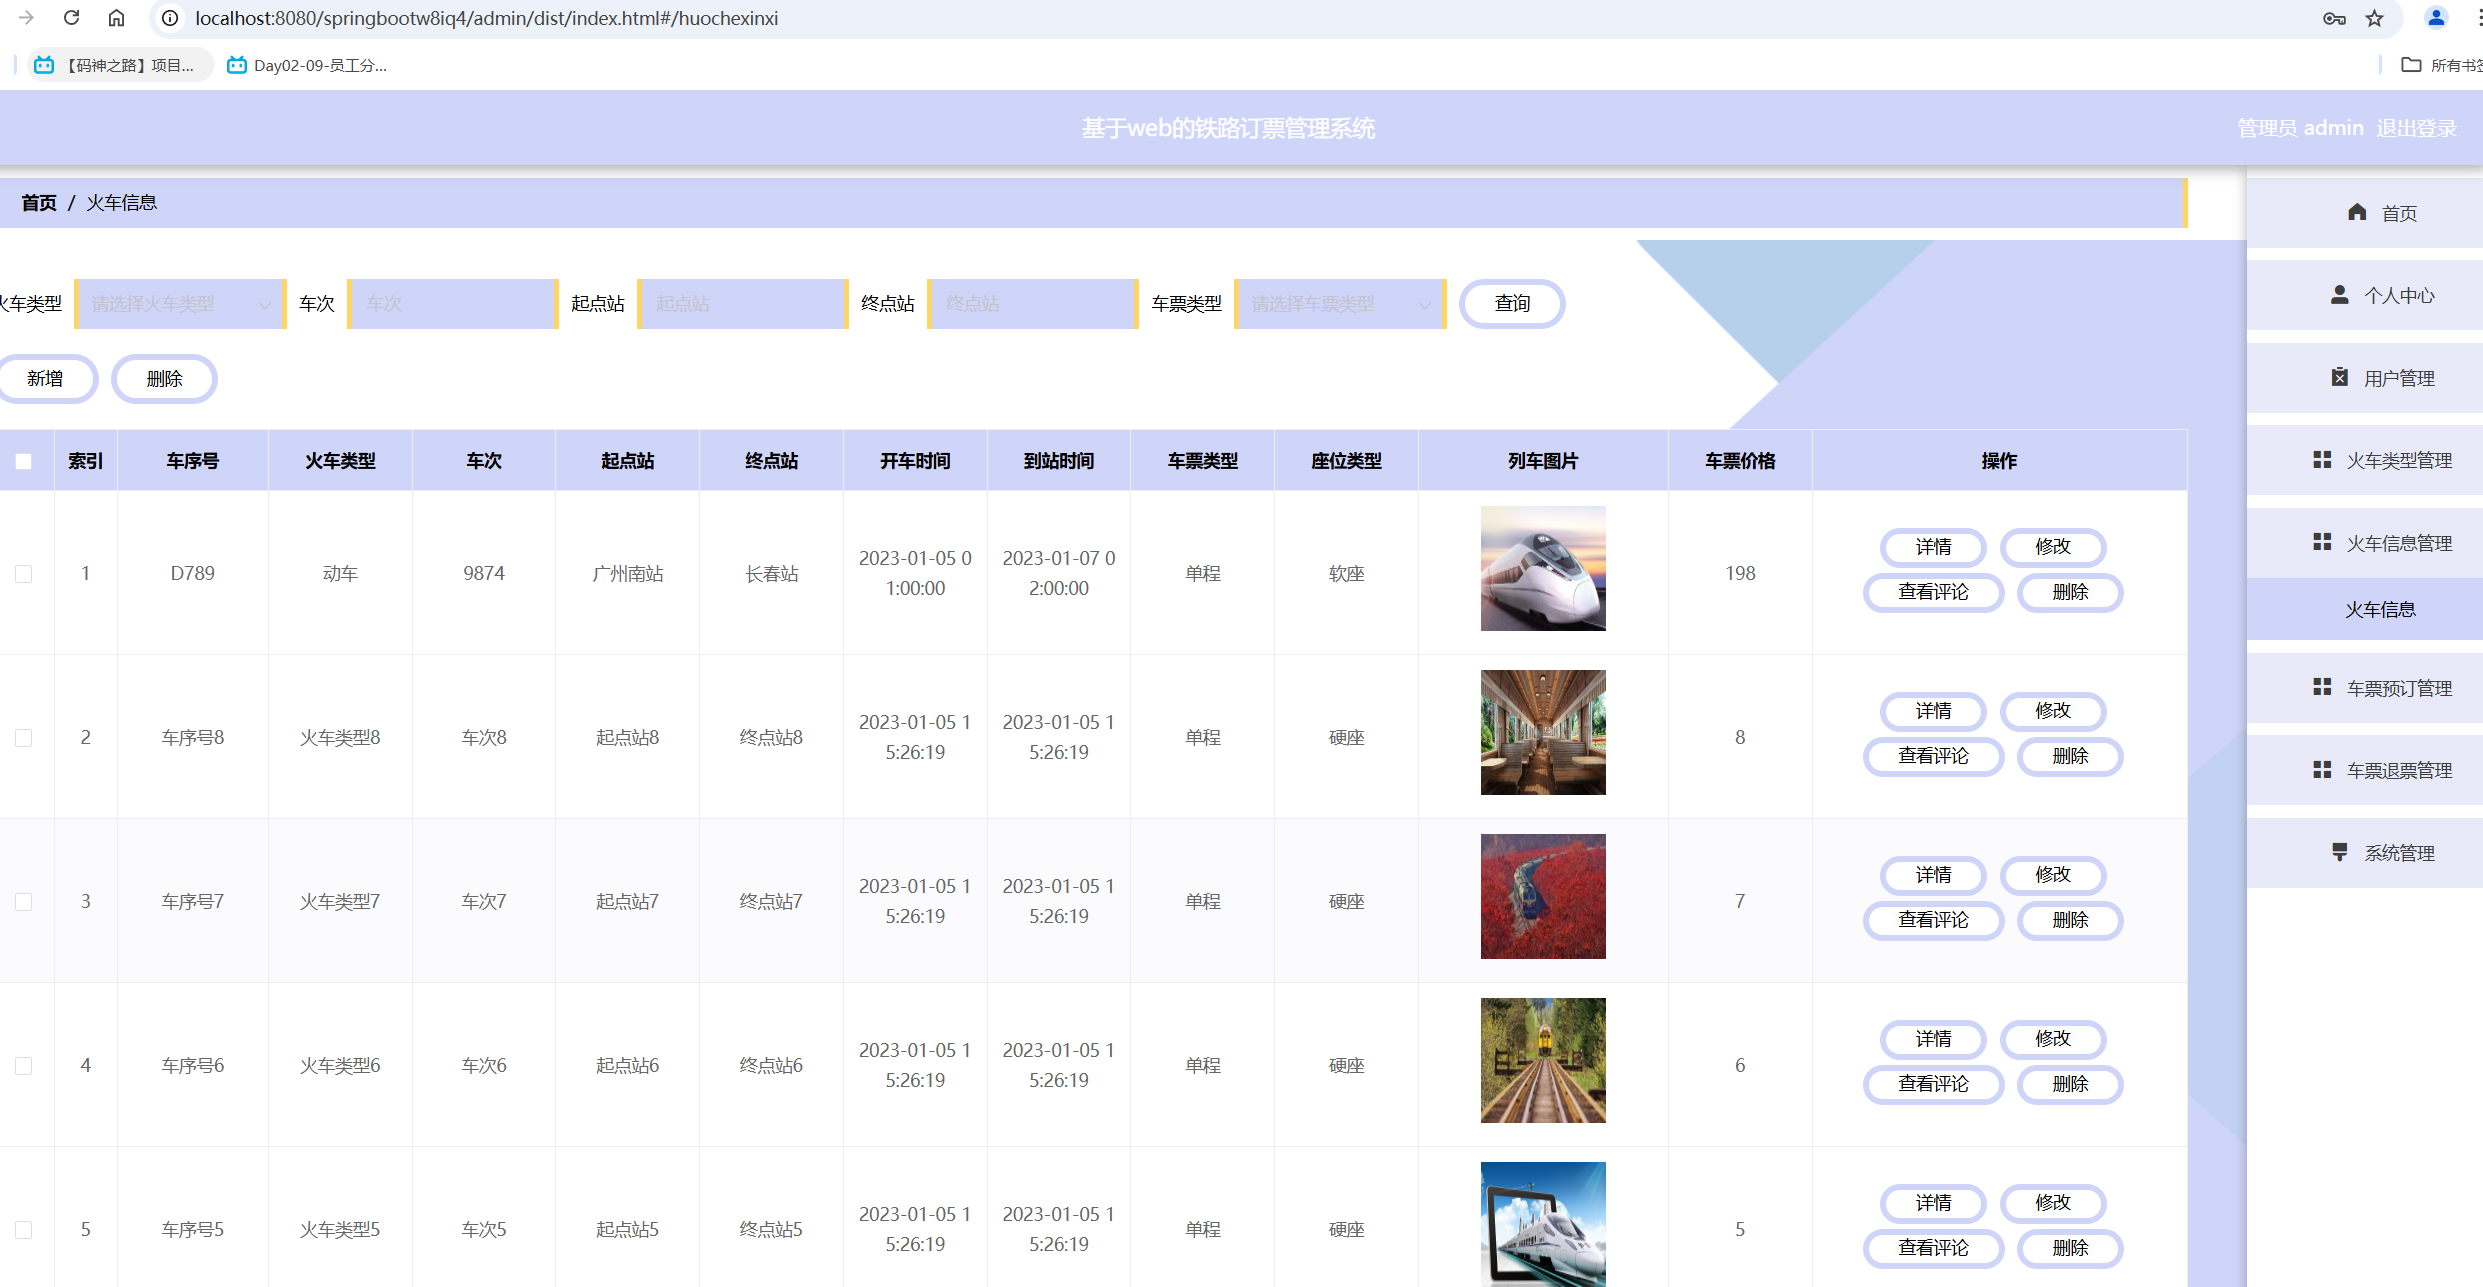
Task: Click the home icon in sidebar
Action: (x=2357, y=212)
